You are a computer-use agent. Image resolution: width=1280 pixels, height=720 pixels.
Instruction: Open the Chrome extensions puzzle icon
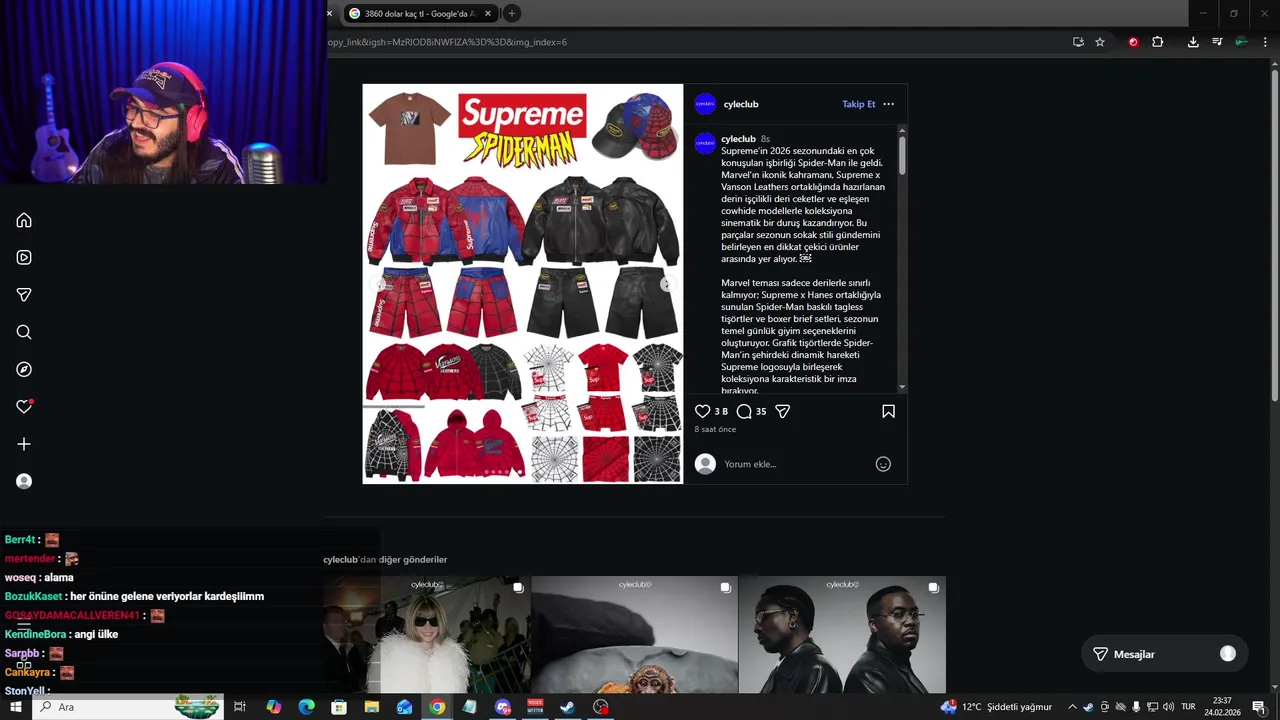pos(1158,42)
